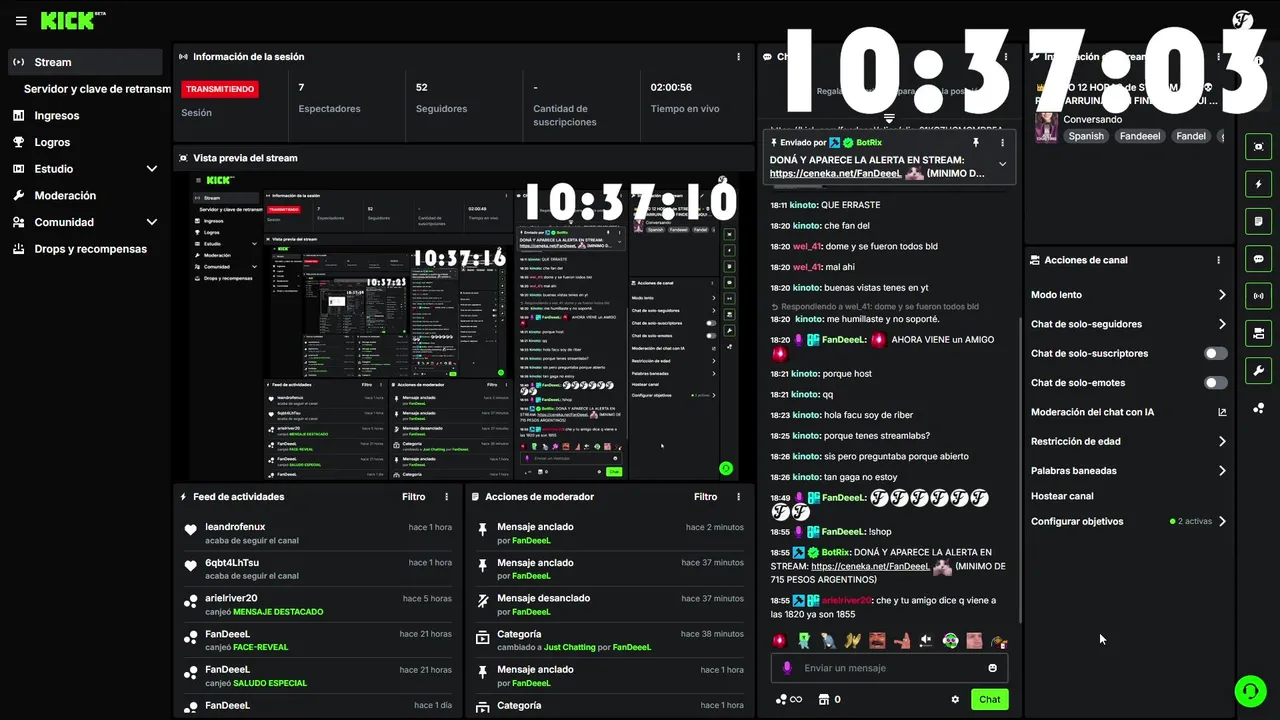This screenshot has width=1280, height=720.
Task: Enable Chat de solo-emotes toggle
Action: [x=1216, y=383]
